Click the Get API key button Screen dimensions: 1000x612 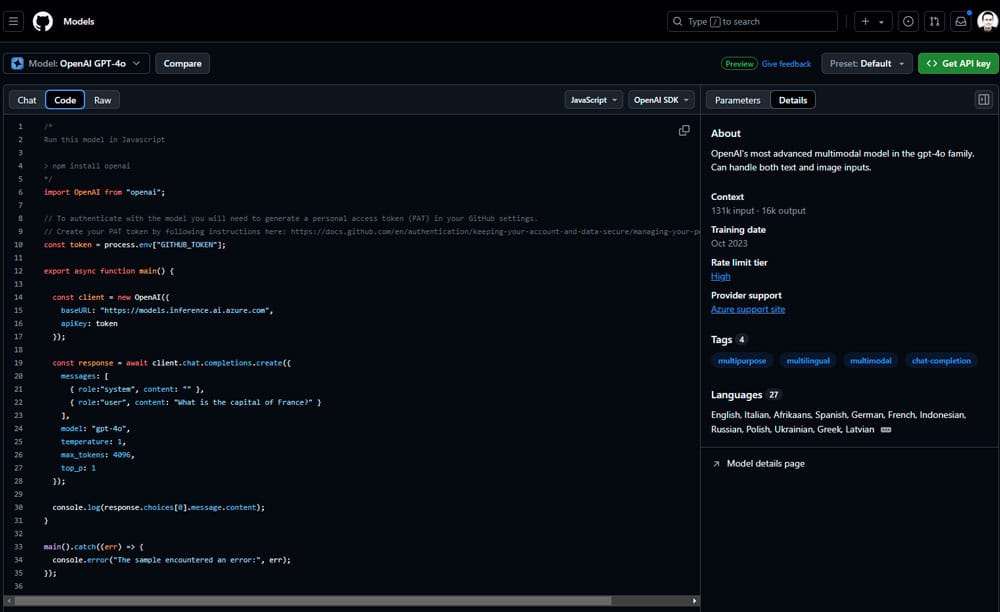(958, 64)
